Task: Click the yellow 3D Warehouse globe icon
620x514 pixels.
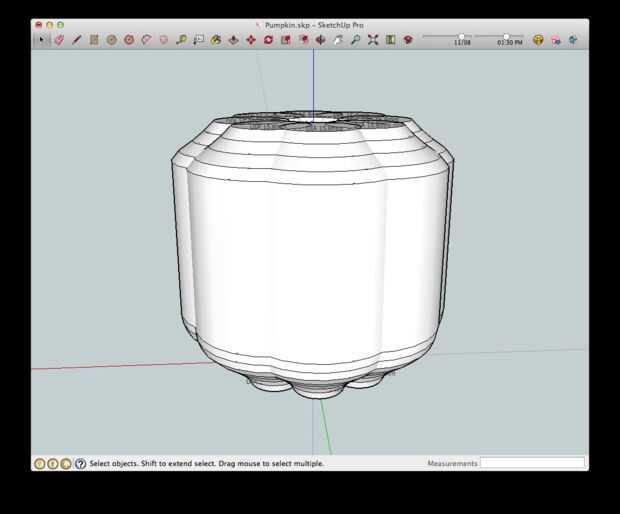Action: [538, 40]
